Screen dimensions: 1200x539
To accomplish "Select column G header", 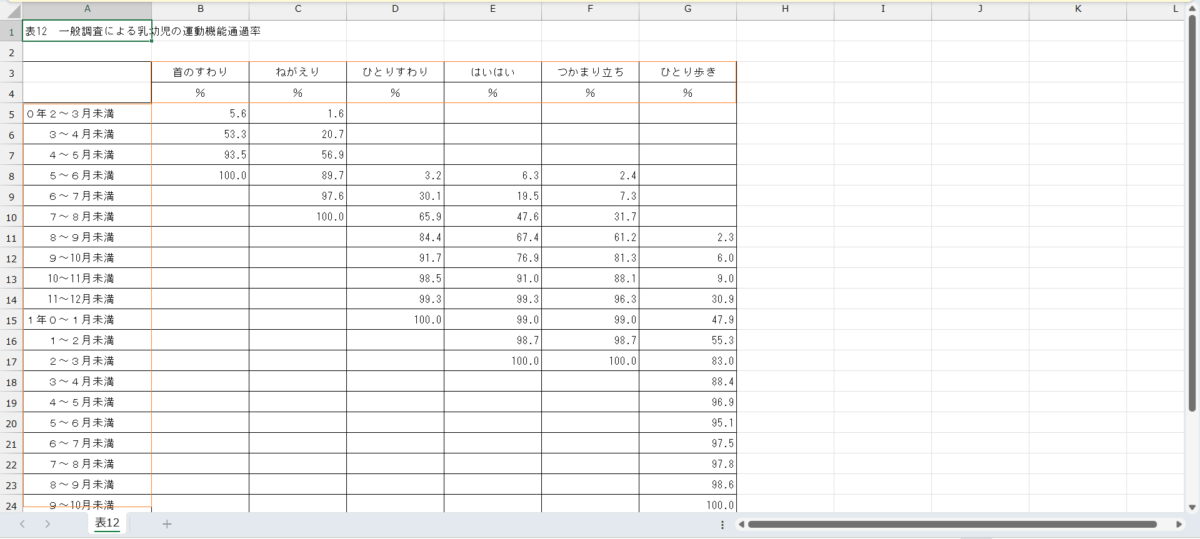I will tap(687, 9).
